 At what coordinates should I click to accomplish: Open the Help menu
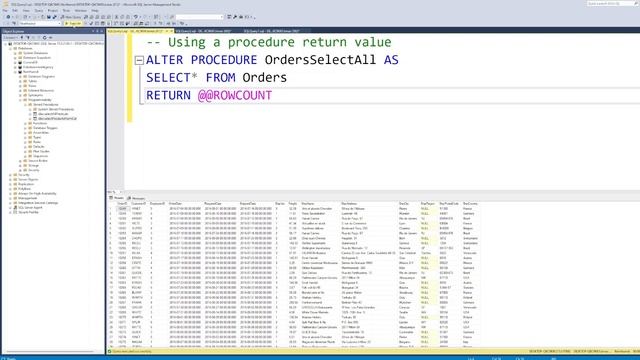click(x=95, y=11)
